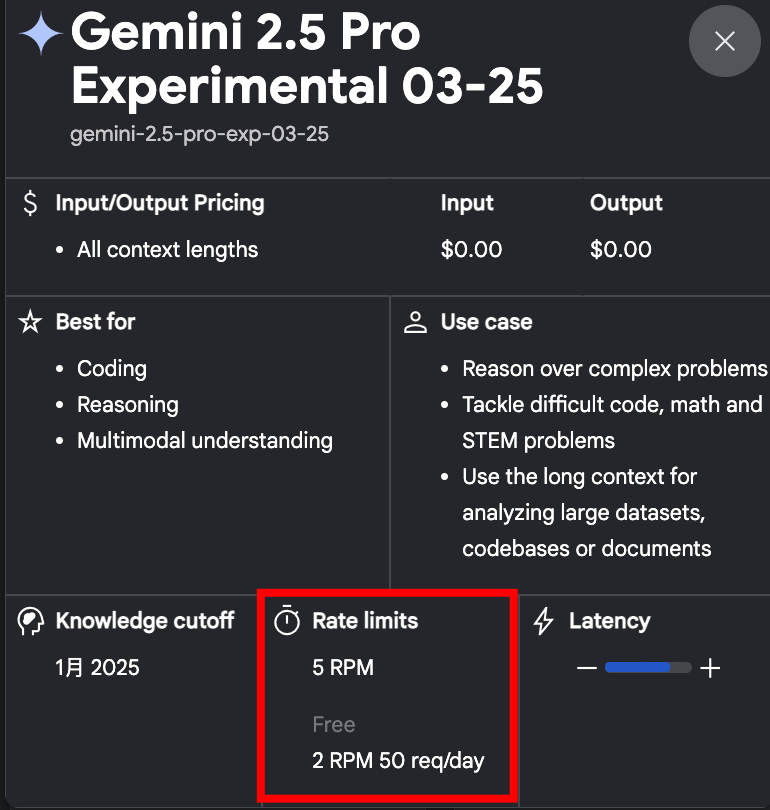This screenshot has height=810, width=770.
Task: Click the Output price $0.00 value
Action: (621, 250)
